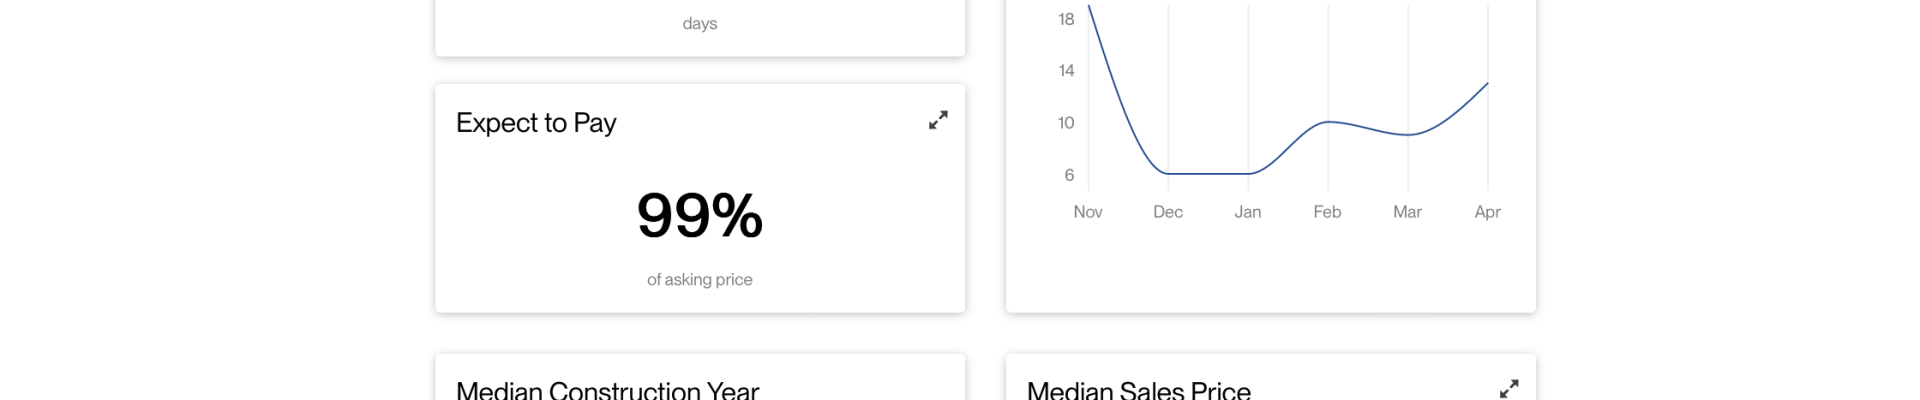This screenshot has height=400, width=1920.
Task: Click the chart line's end point above Apr
Action: (x=1487, y=84)
